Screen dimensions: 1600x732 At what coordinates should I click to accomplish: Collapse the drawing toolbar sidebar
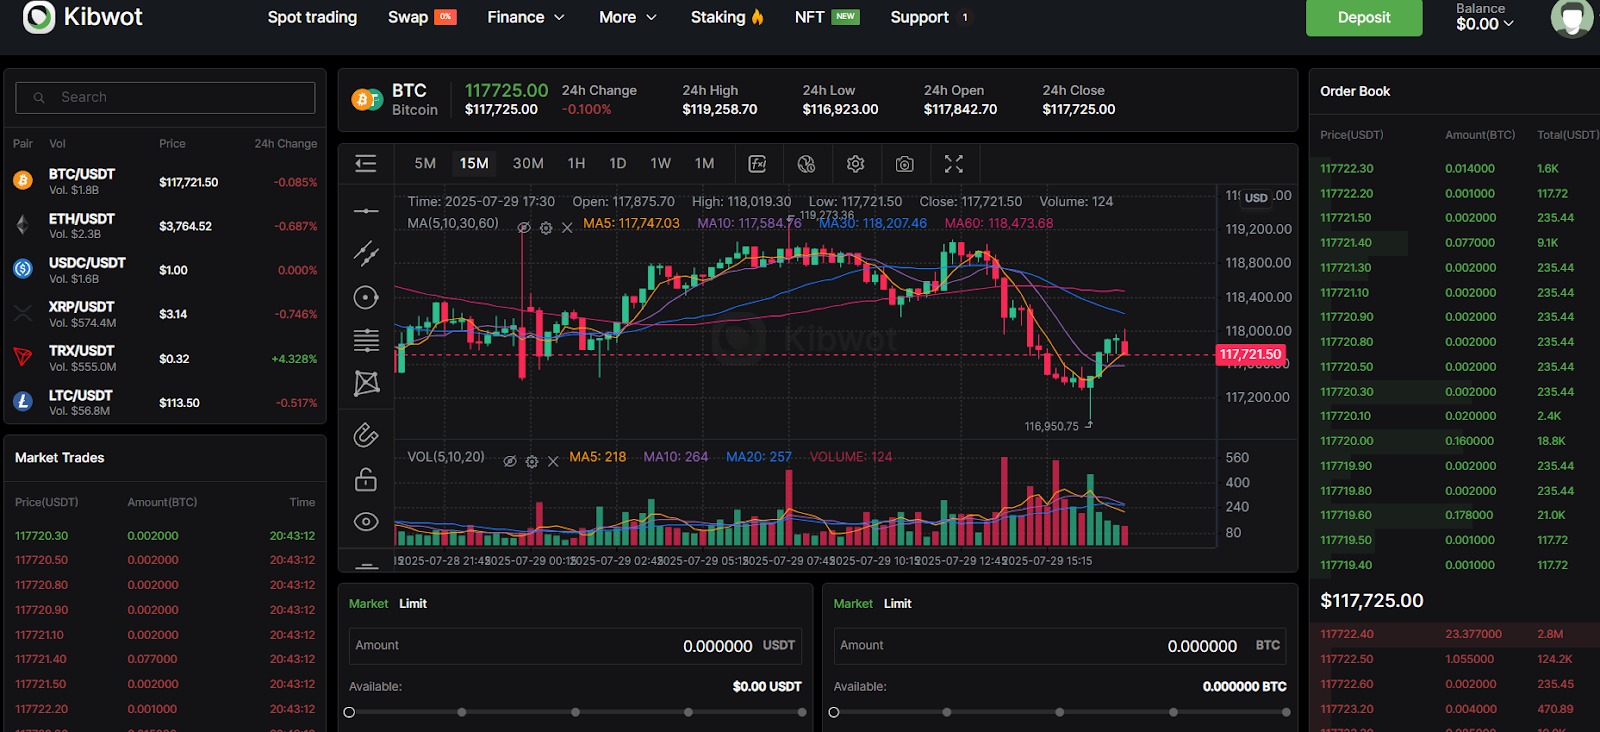(366, 164)
